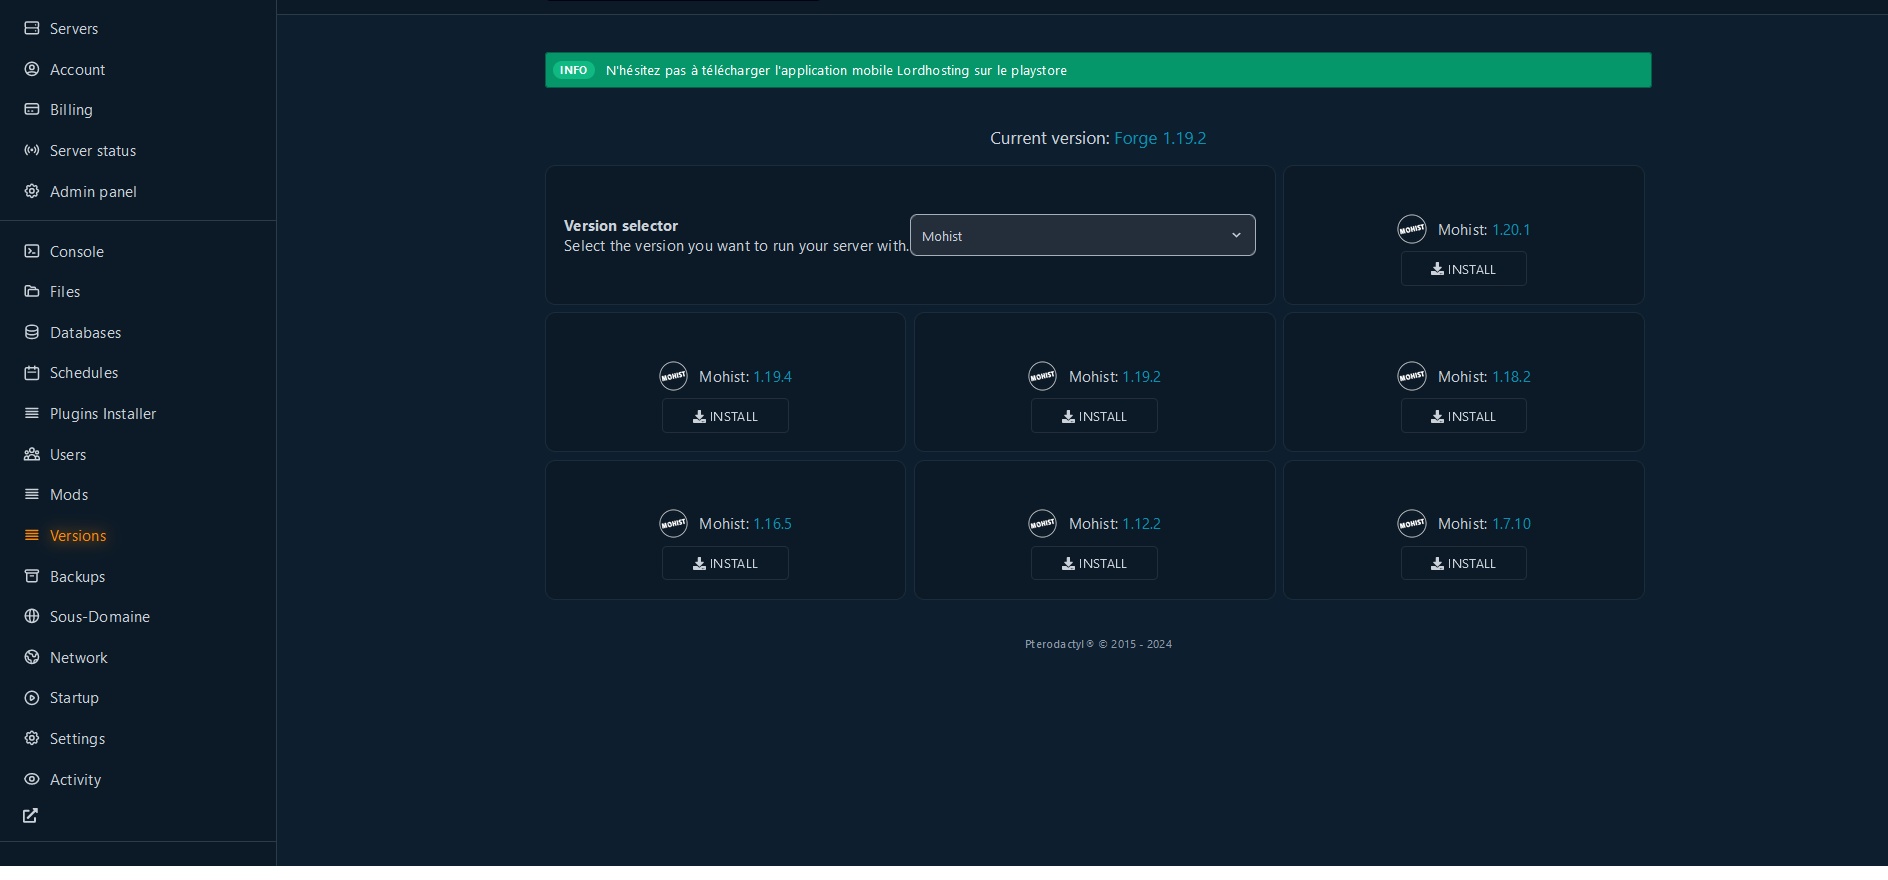1888x880 pixels.
Task: Click the Billing card icon
Action: [x=32, y=109]
